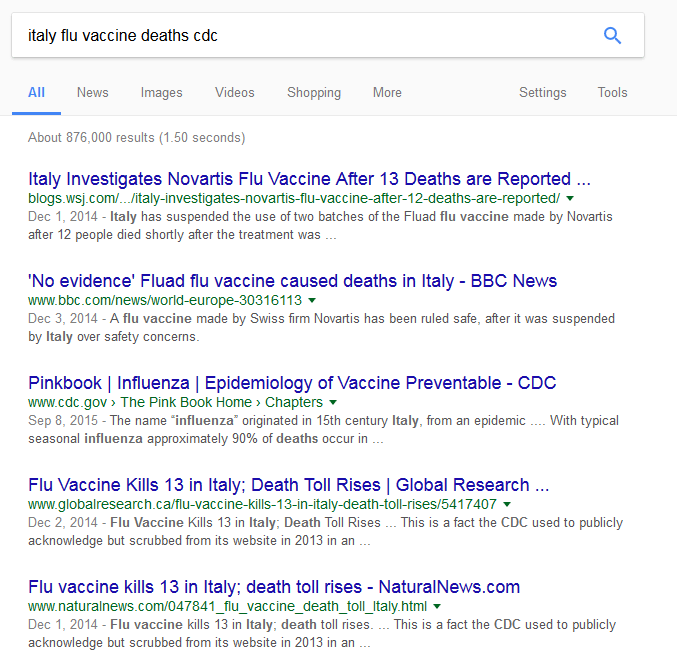This screenshot has height=657, width=677.
Task: Open BBC News 'No evidence' Fluad article
Action: click(x=292, y=281)
